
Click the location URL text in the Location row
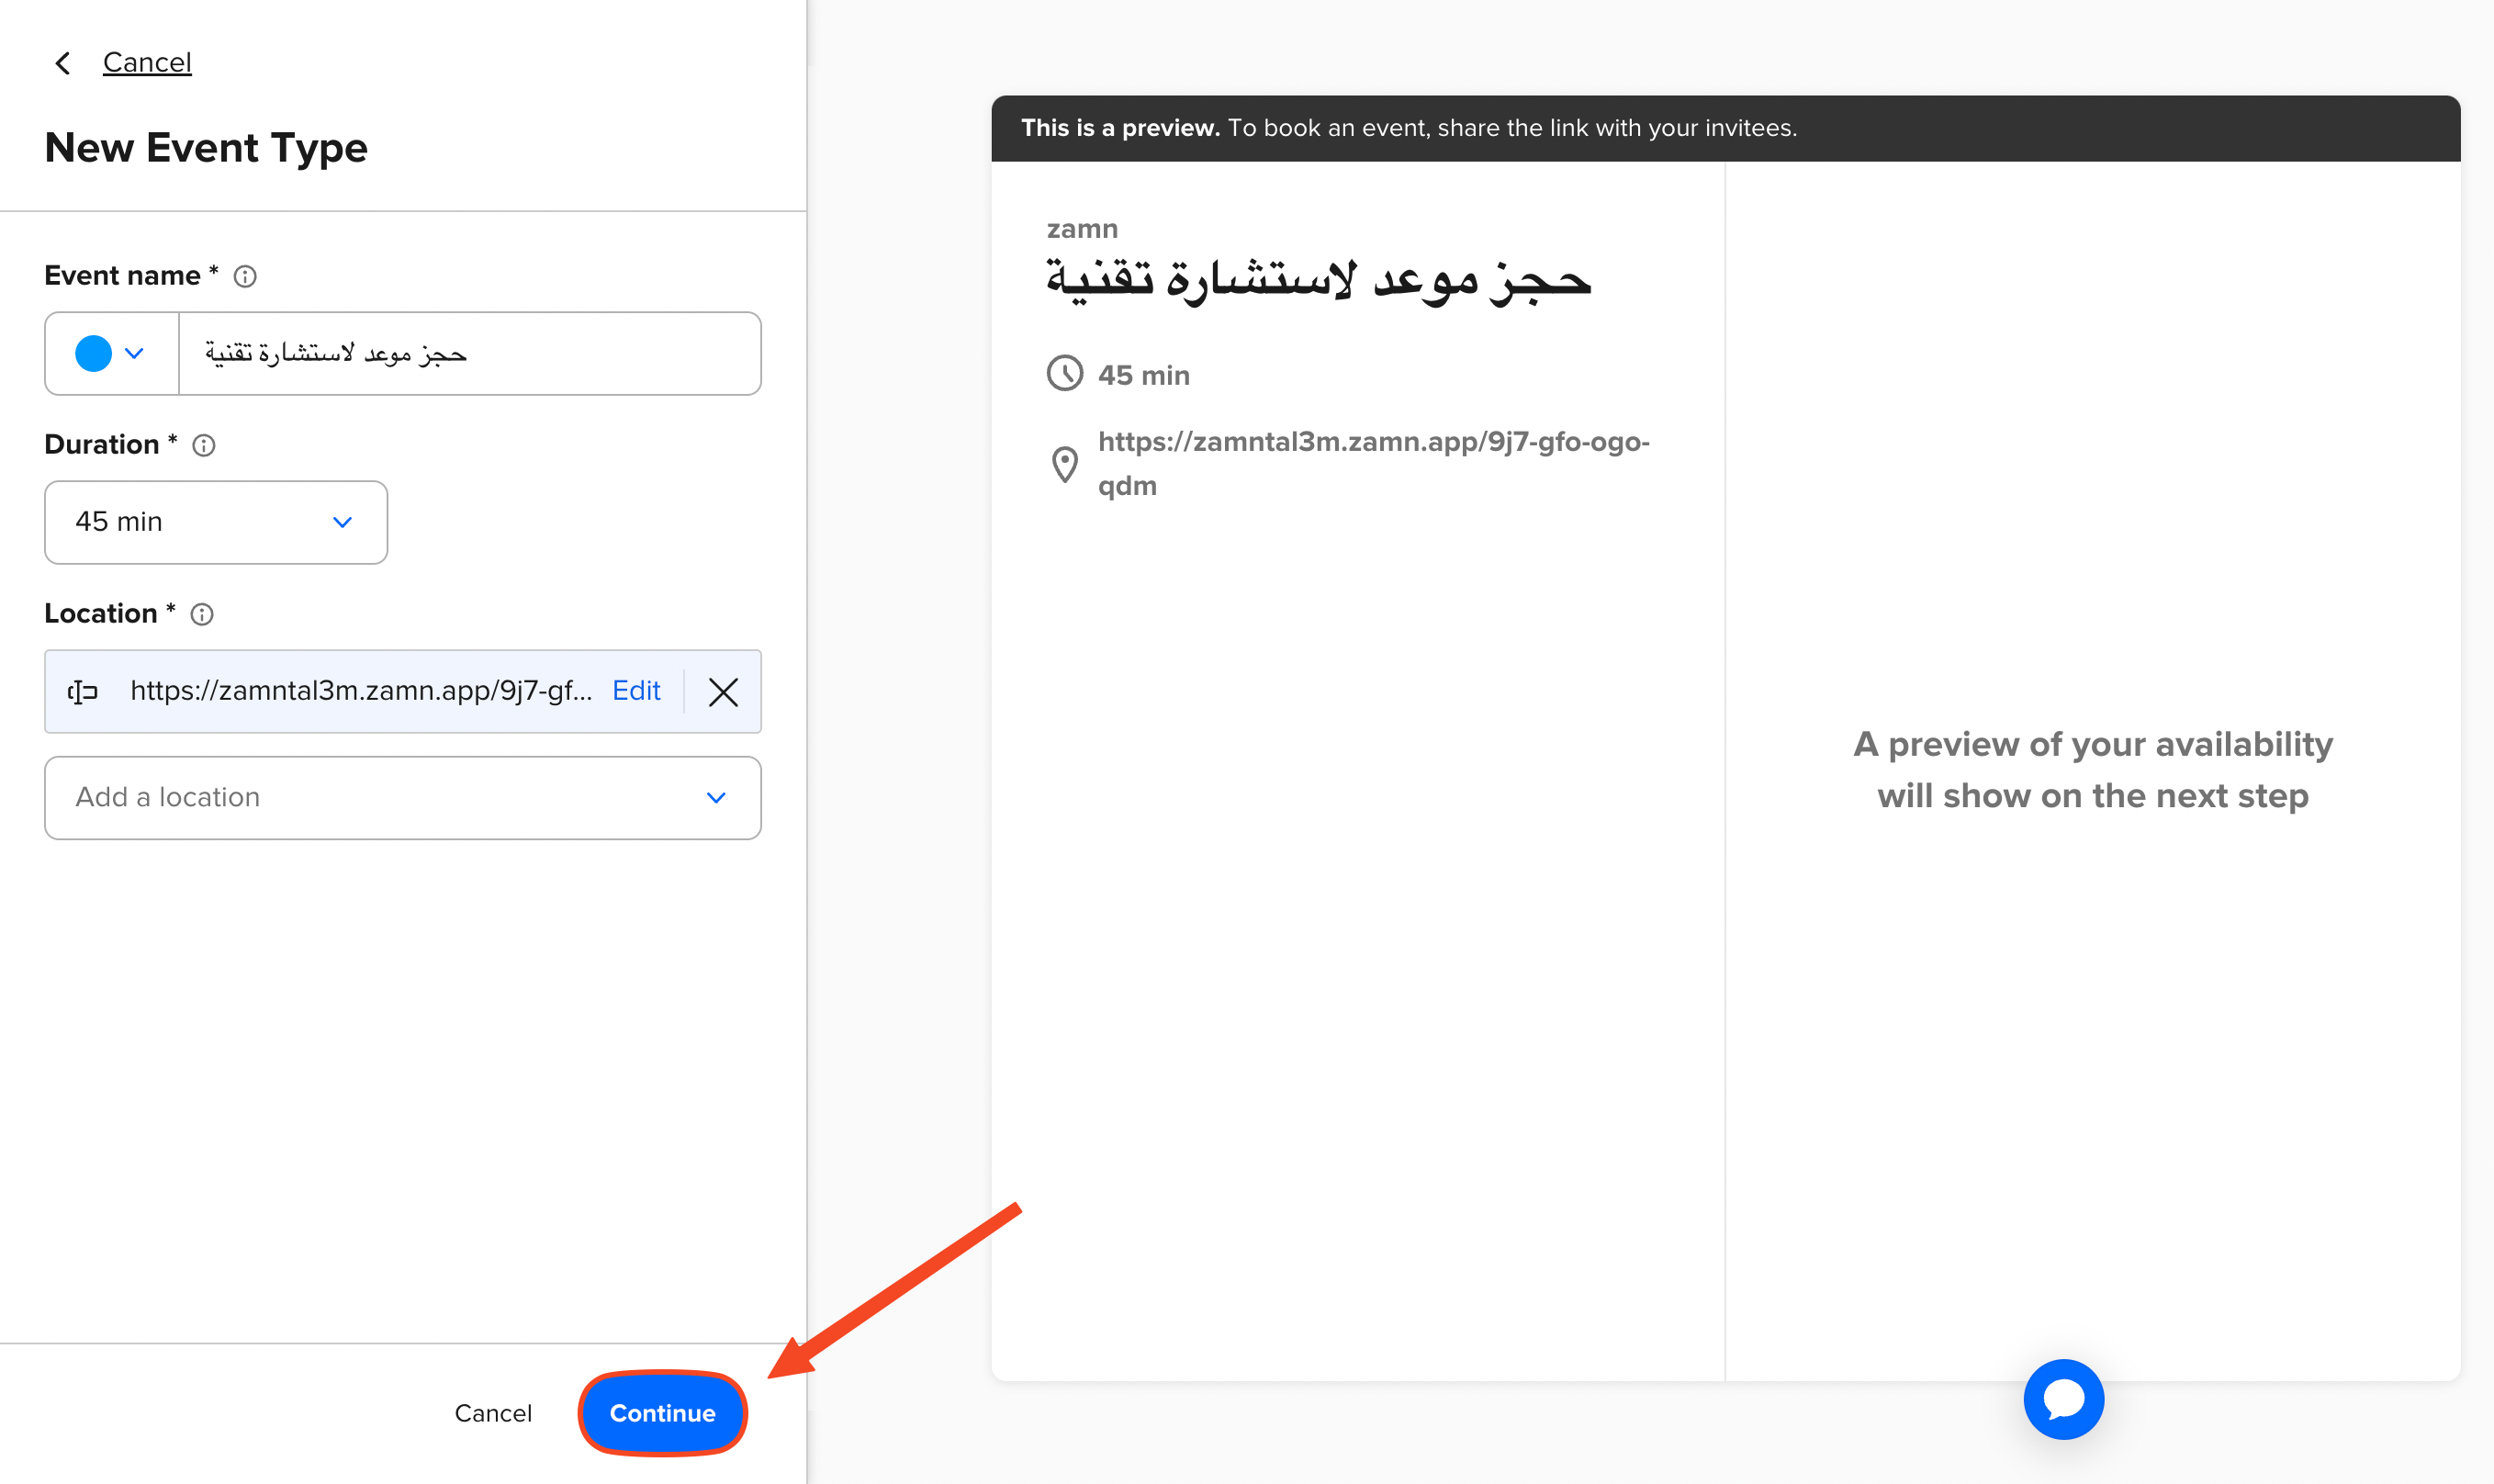pos(361,690)
